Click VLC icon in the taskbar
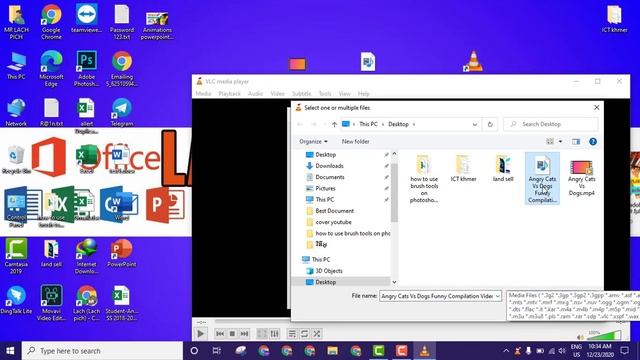 424,351
